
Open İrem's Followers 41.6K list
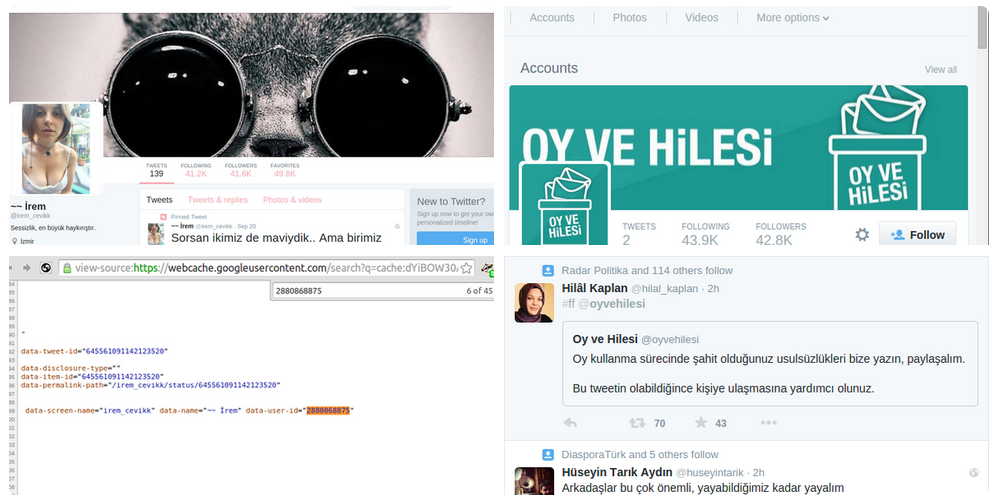(240, 170)
